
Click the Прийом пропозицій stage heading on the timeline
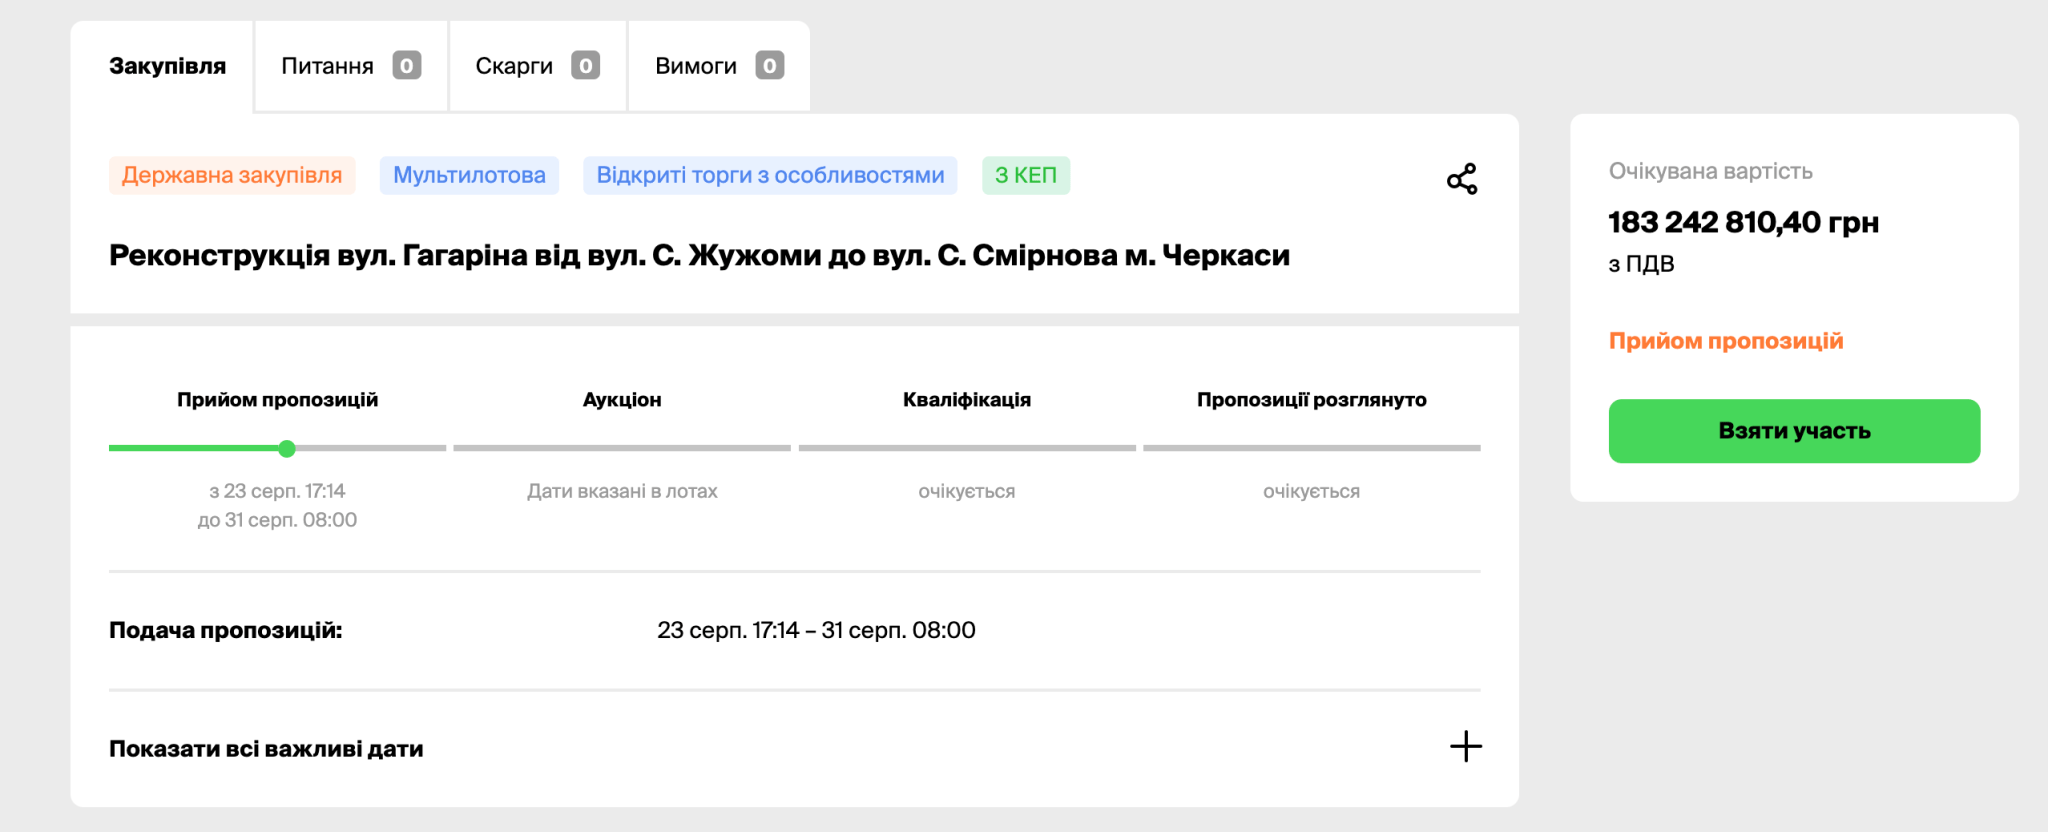[x=277, y=400]
